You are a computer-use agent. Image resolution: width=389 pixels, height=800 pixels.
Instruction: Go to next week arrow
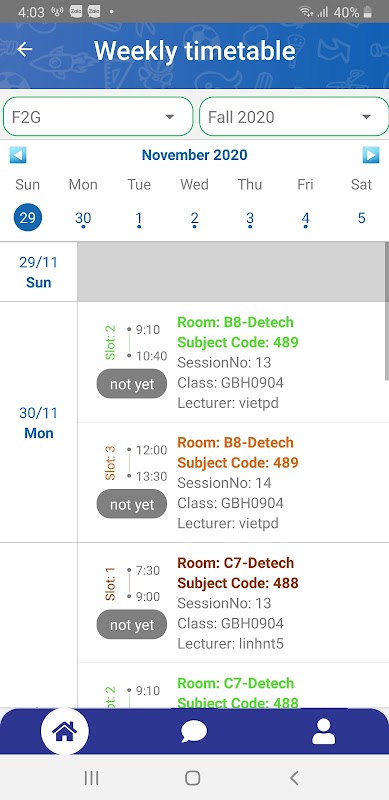(371, 155)
